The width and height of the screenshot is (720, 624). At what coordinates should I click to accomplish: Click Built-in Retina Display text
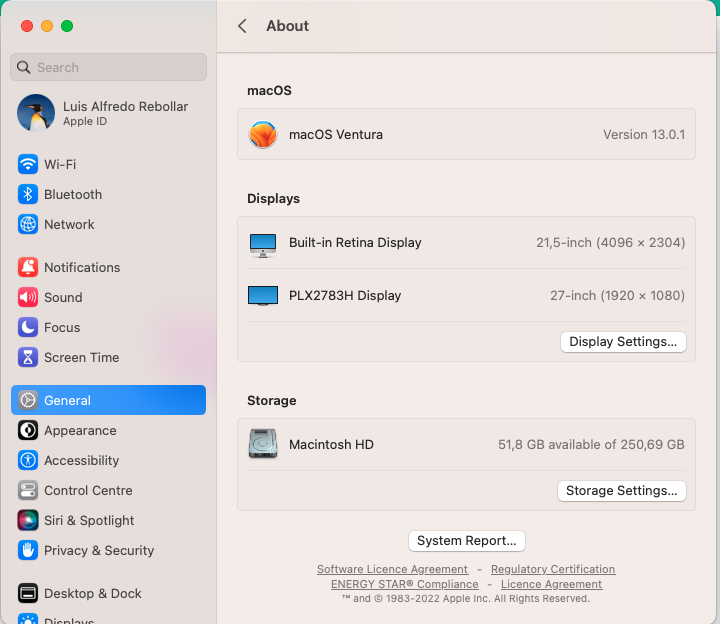pyautogui.click(x=355, y=242)
